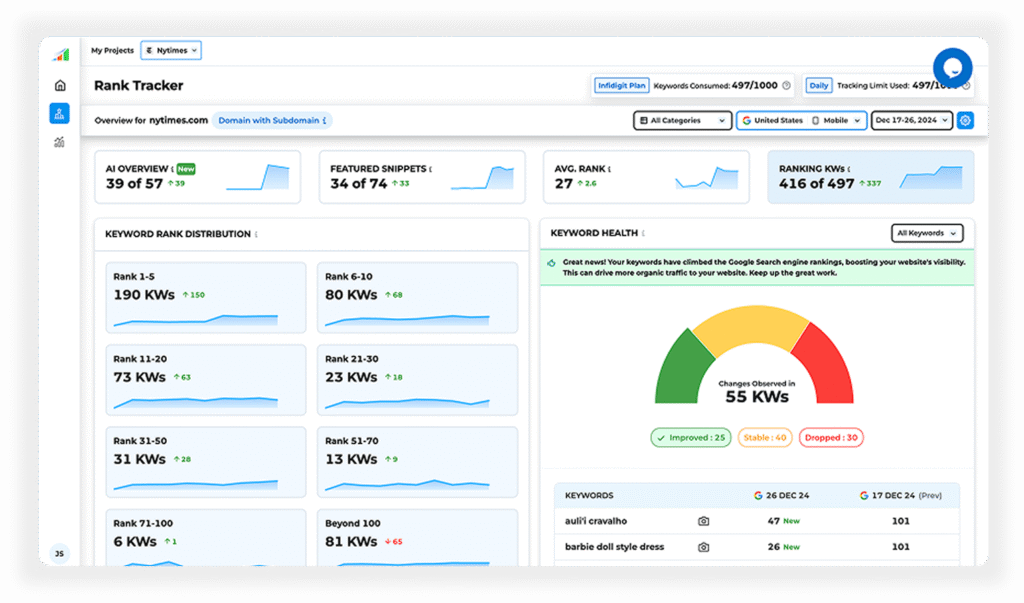Toggle the Dropped : 30 filter chip
Viewport: 1024px width, 603px height.
point(830,437)
